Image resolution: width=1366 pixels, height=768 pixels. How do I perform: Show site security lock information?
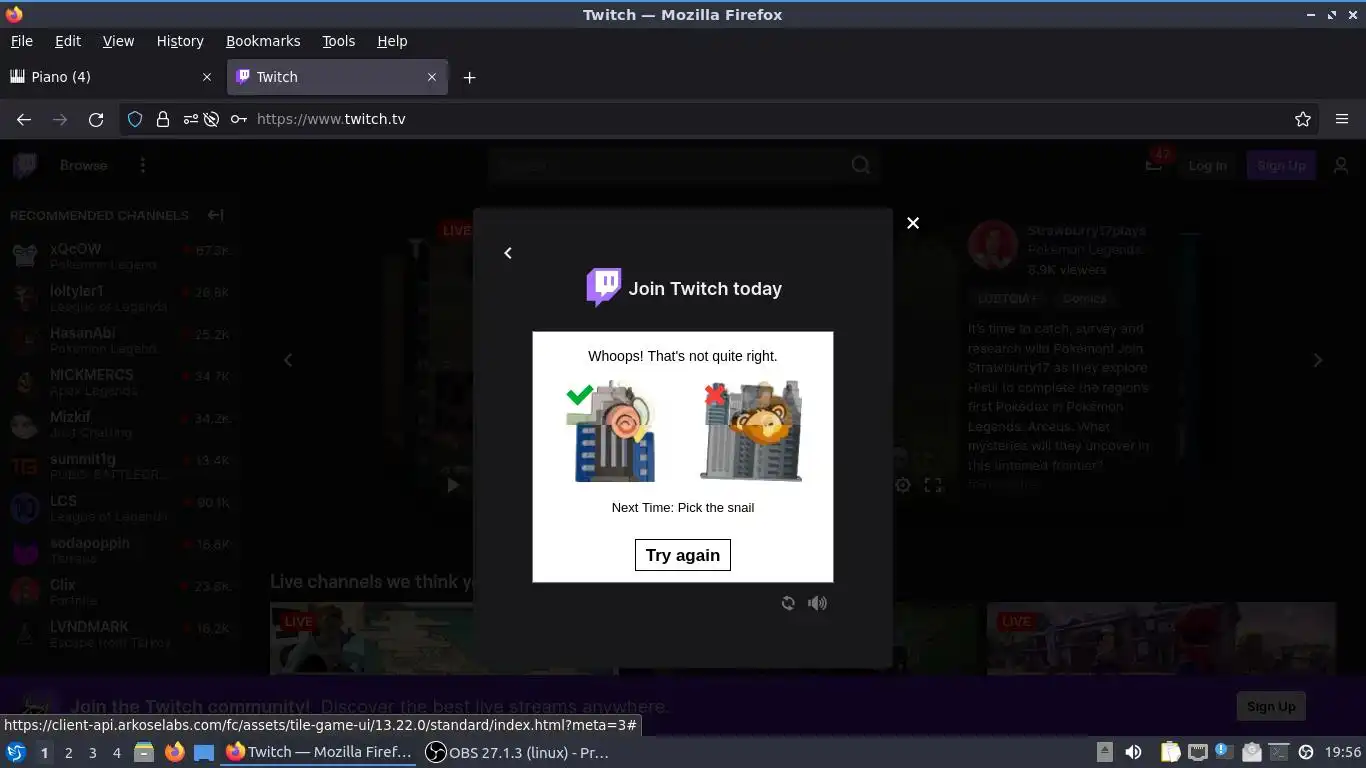(x=163, y=119)
